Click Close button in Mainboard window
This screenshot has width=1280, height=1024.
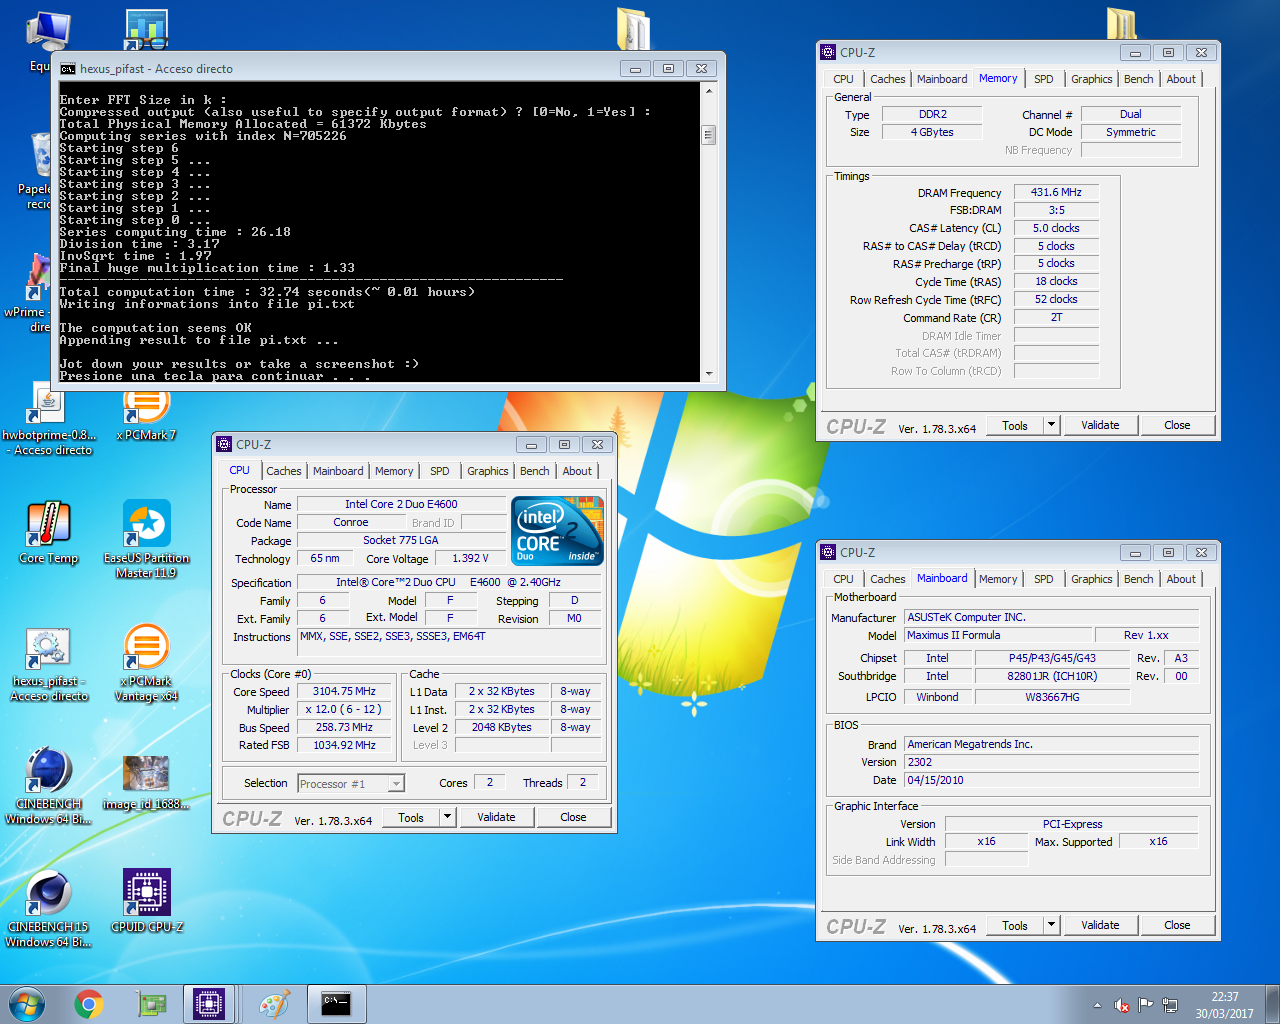click(x=1177, y=925)
